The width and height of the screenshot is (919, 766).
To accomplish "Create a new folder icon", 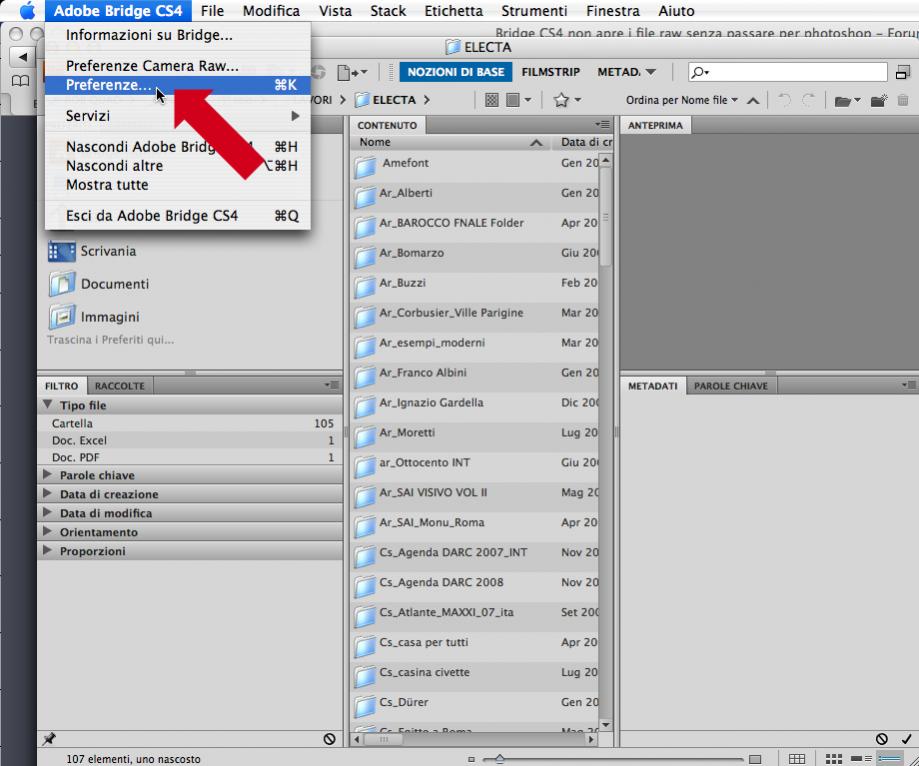I will pyautogui.click(x=879, y=101).
